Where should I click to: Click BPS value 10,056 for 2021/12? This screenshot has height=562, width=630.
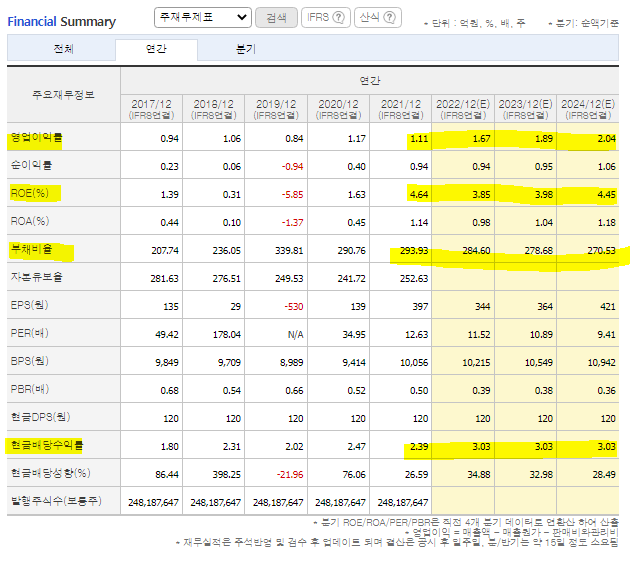pyautogui.click(x=414, y=363)
